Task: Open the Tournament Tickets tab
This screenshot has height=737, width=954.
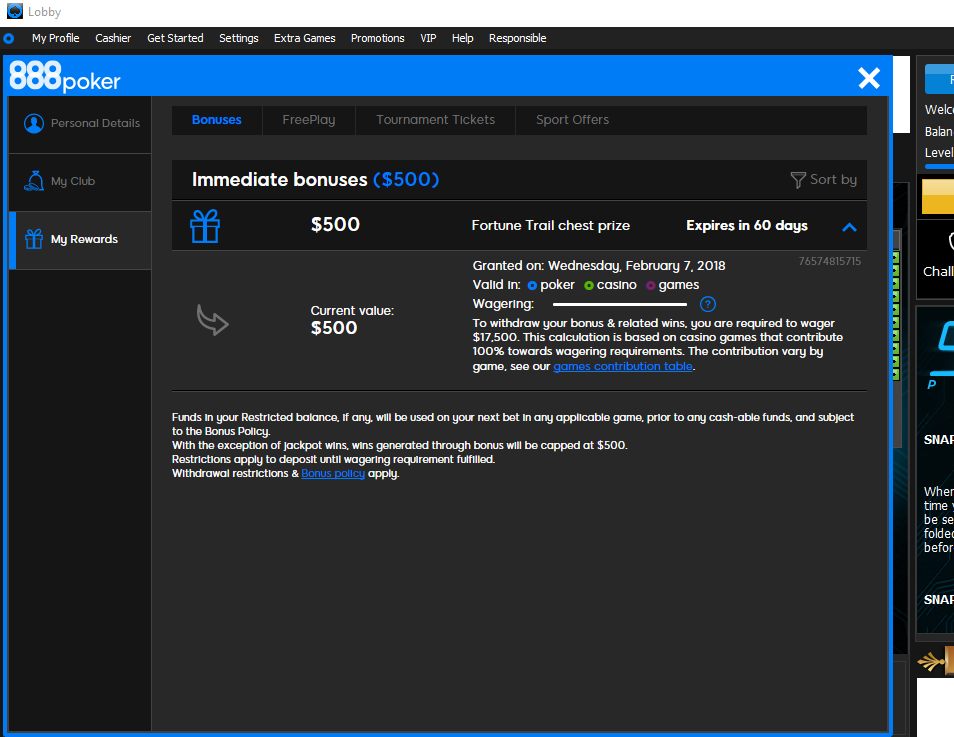Action: pos(436,120)
